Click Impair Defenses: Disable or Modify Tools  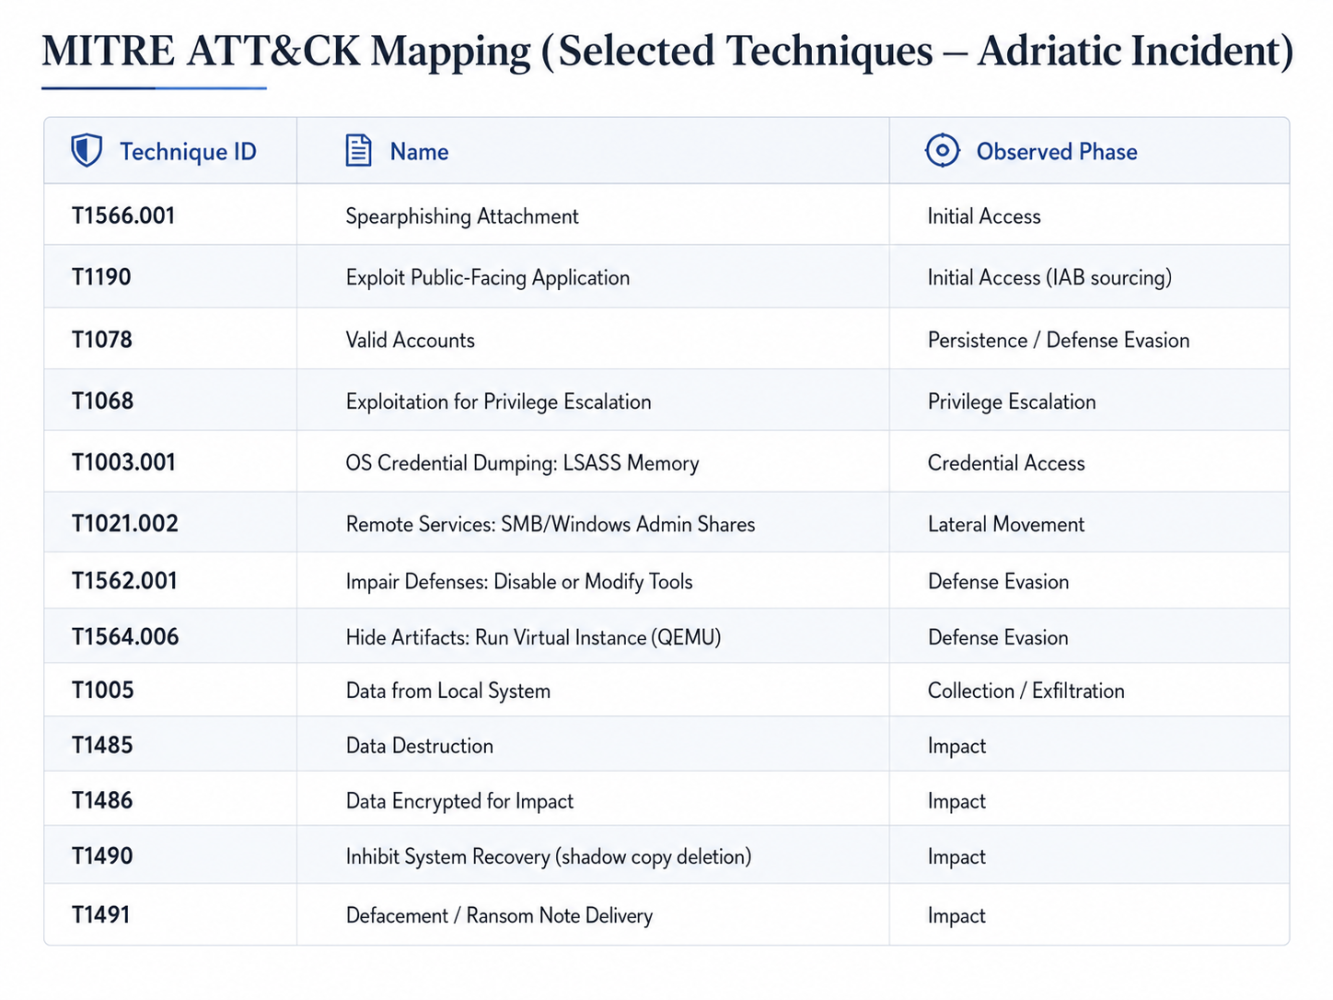[519, 582]
